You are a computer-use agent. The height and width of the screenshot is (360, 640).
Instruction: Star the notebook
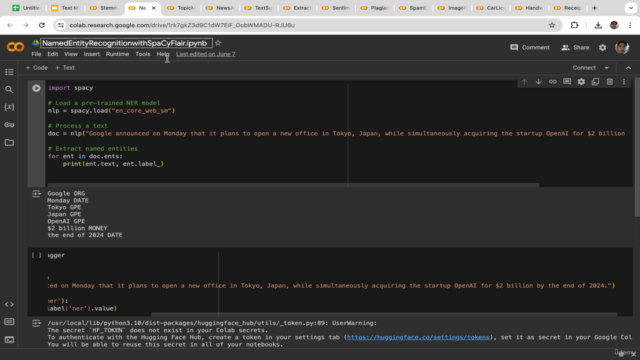pos(218,43)
